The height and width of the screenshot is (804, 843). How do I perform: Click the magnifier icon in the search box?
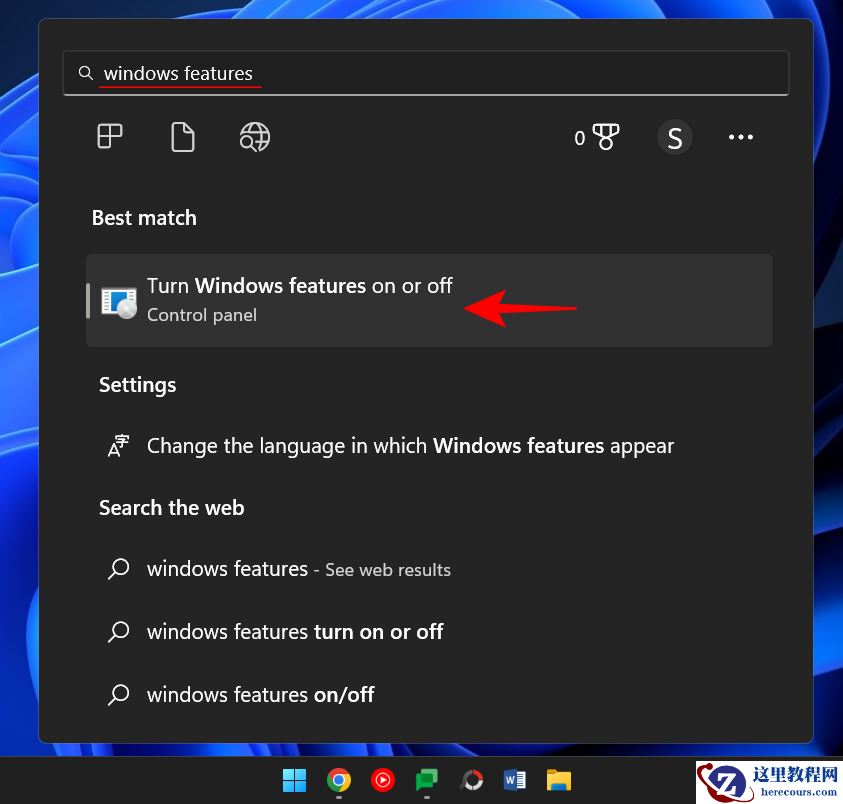click(86, 72)
